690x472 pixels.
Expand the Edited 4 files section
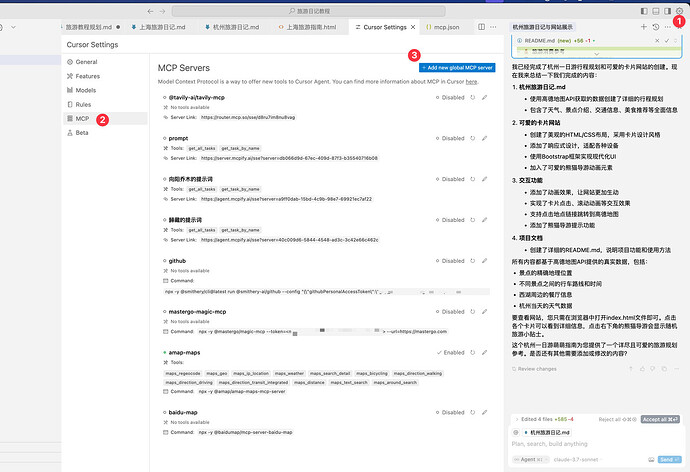pos(544,419)
